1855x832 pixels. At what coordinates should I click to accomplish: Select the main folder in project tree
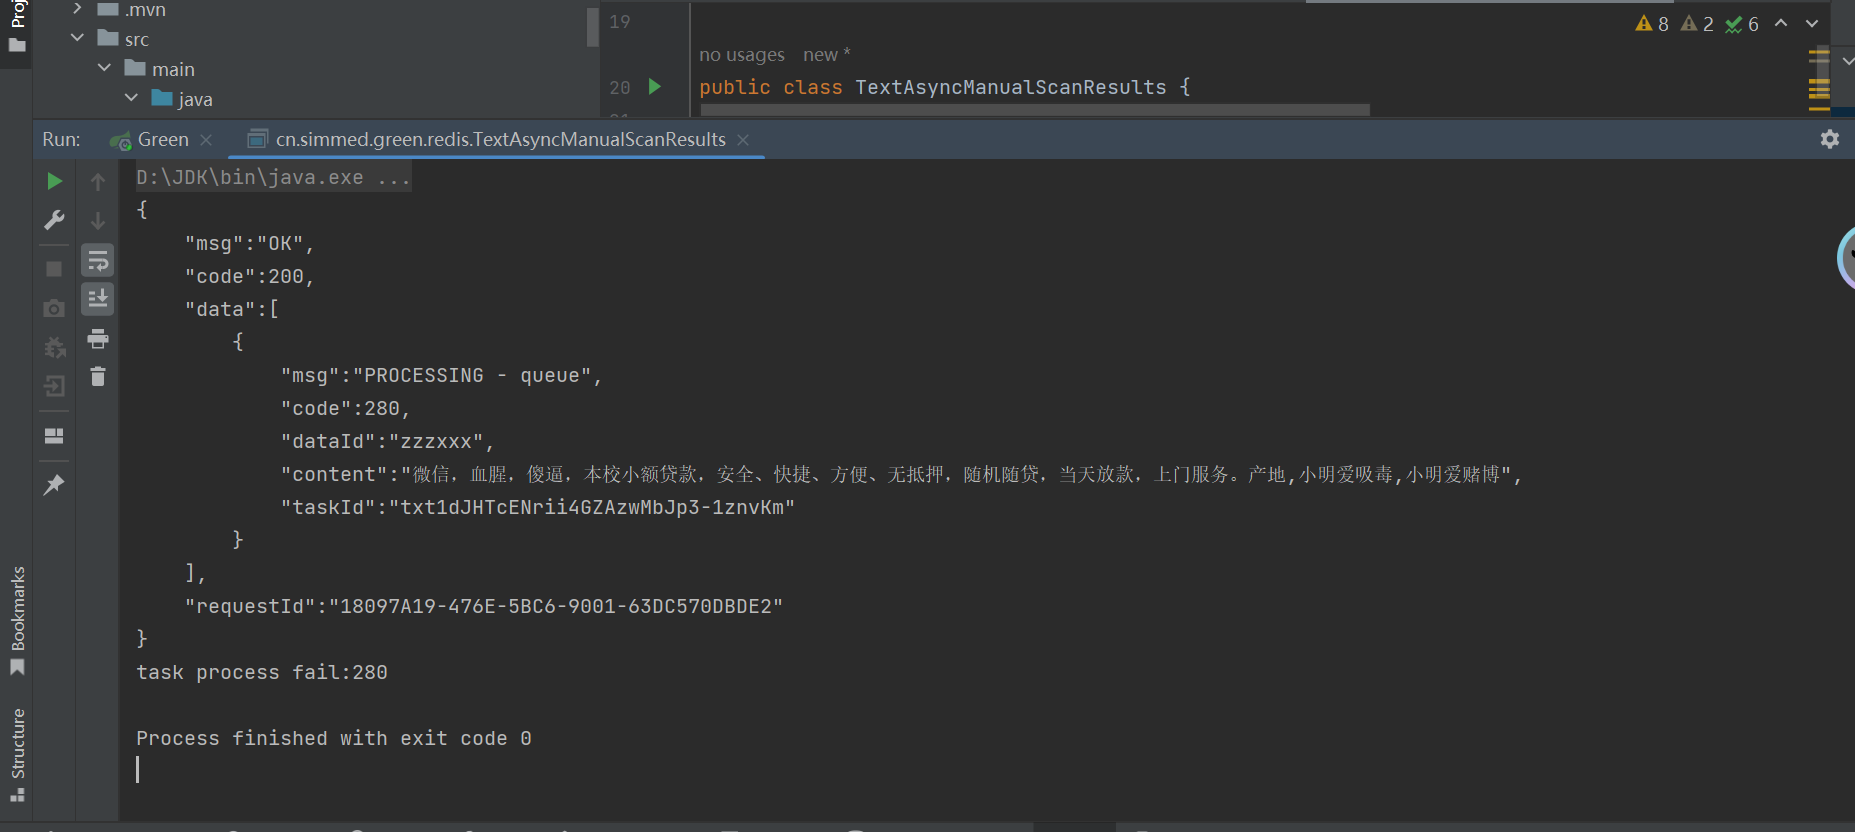[x=160, y=69]
